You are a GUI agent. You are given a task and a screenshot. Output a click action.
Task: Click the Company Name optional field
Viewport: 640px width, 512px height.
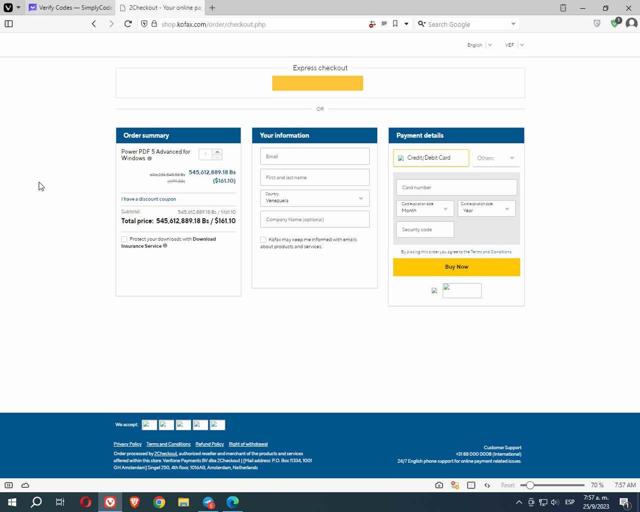click(x=315, y=219)
